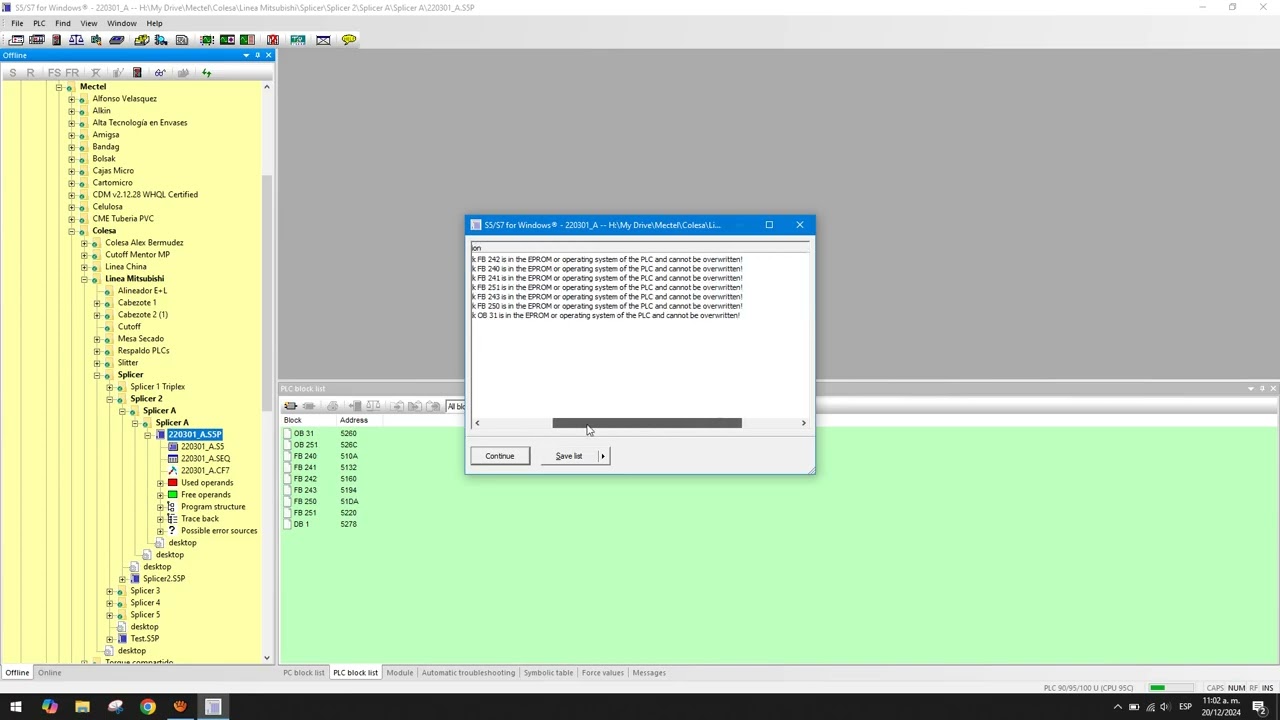The height and width of the screenshot is (720, 1280).
Task: Open the Messages tab
Action: [649, 673]
